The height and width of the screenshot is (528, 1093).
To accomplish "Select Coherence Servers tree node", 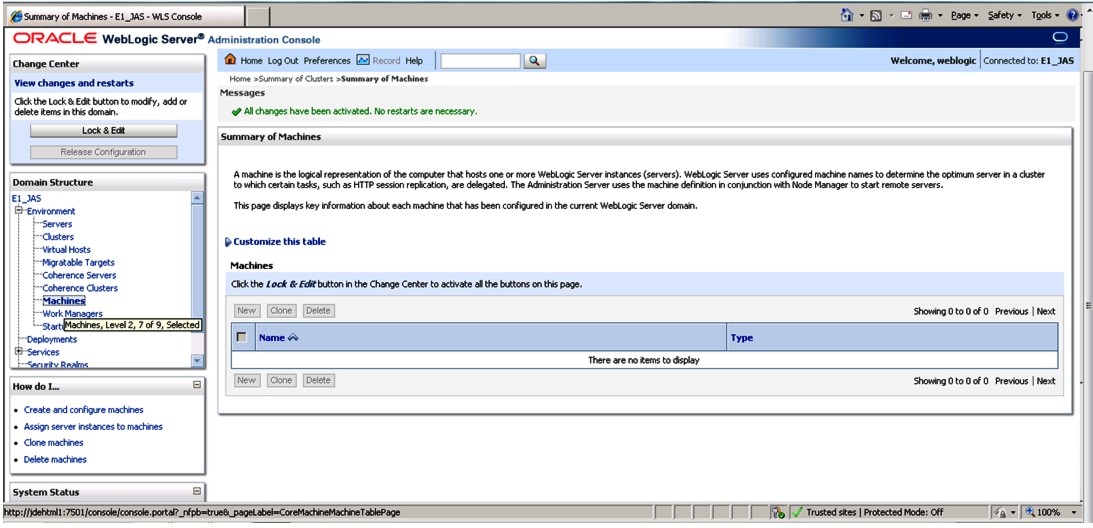I will pos(79,276).
